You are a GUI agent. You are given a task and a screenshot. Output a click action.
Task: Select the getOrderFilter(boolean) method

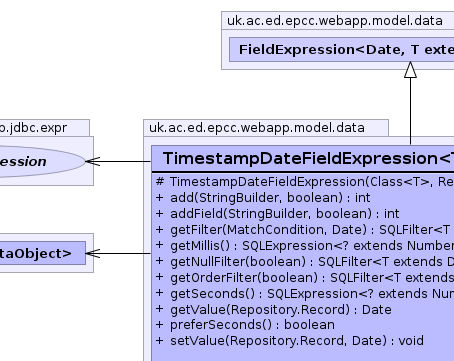(x=305, y=278)
